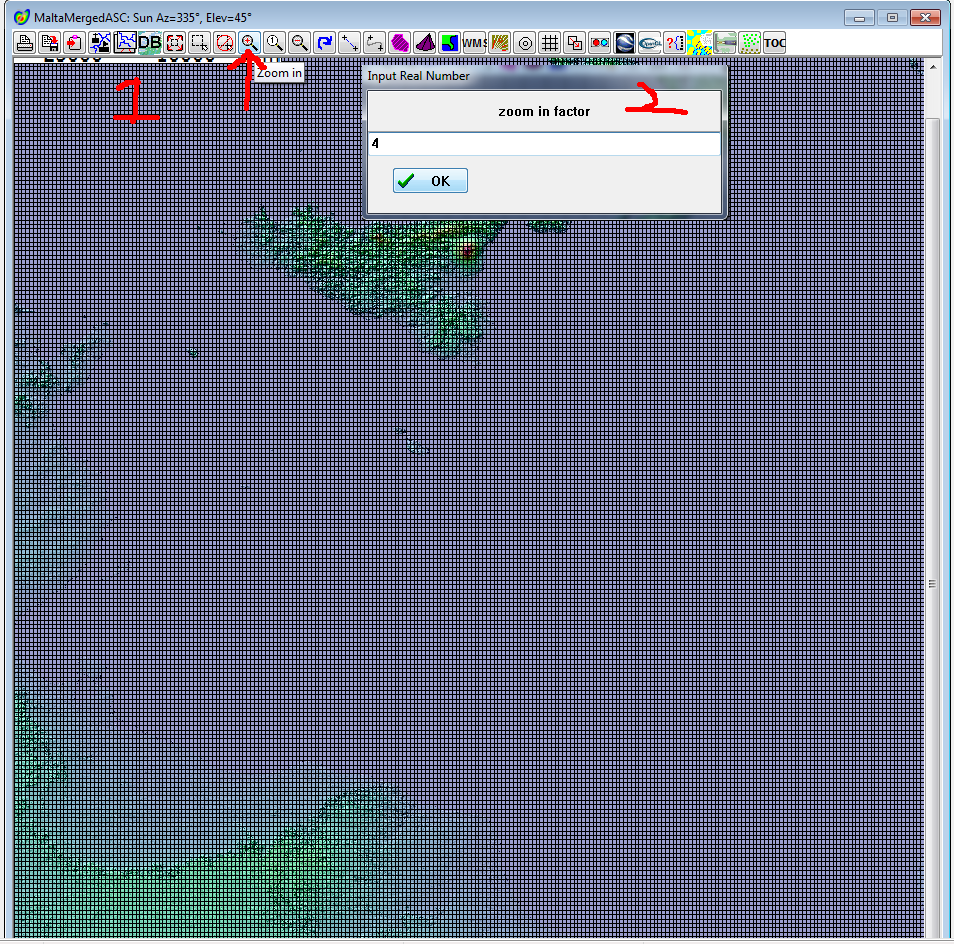
Task: Click the red-cyan anaglyph glasses icon
Action: coord(599,43)
